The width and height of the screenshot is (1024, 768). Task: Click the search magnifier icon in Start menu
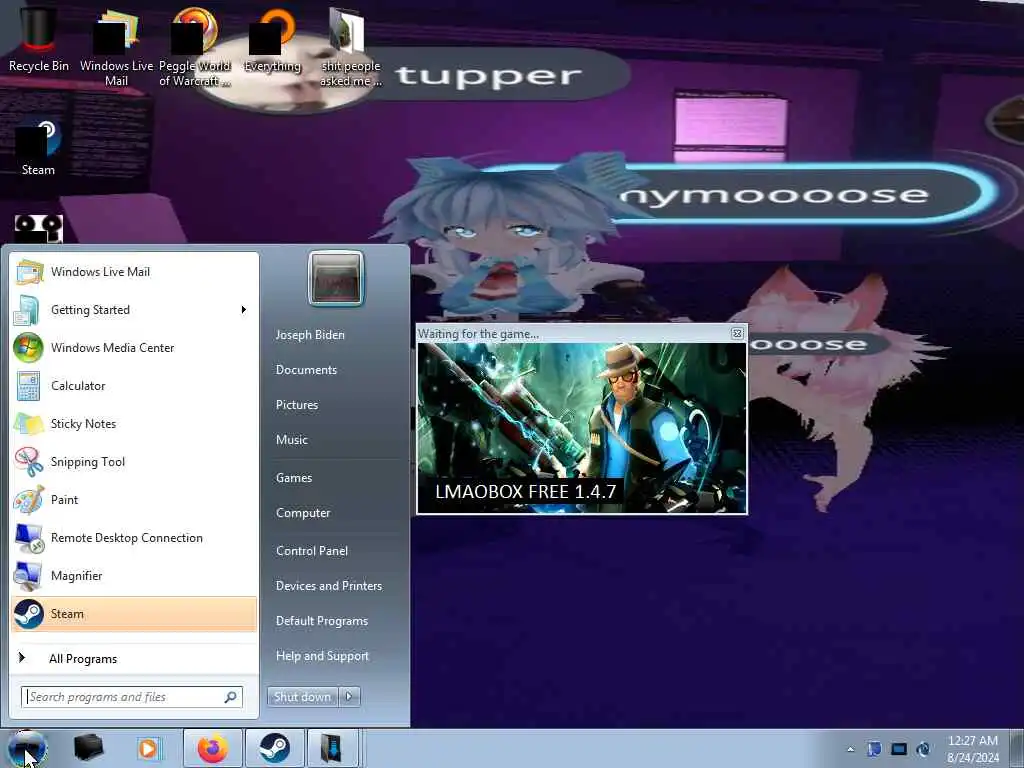tap(231, 697)
